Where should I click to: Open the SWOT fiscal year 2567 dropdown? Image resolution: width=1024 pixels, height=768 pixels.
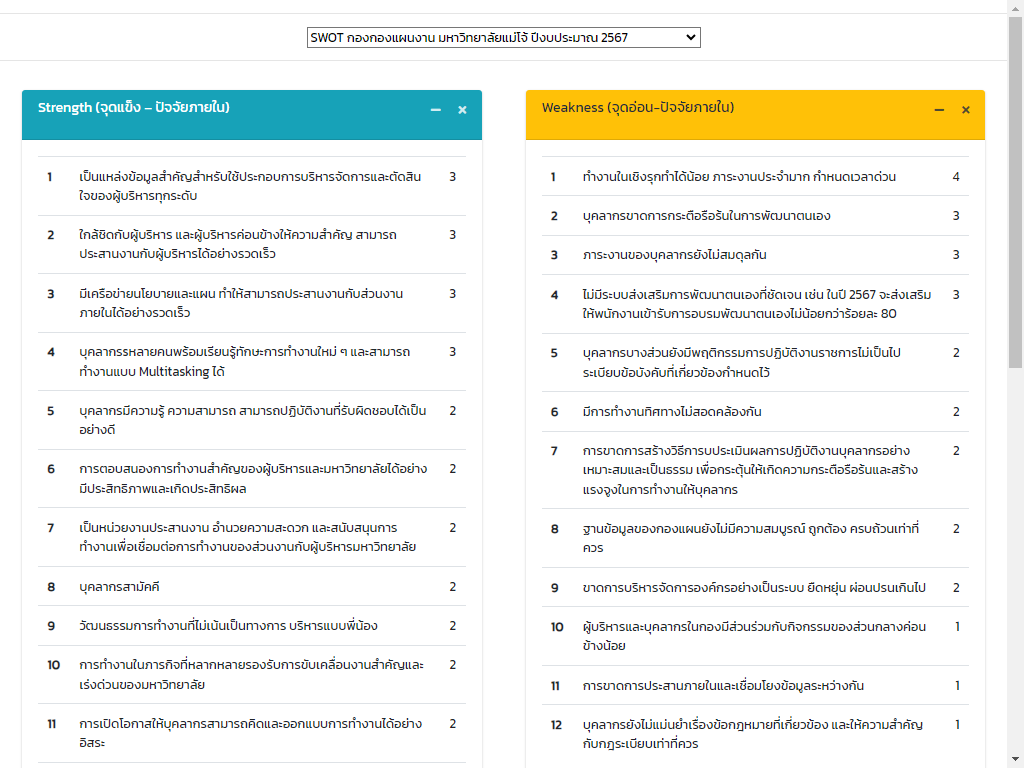[503, 38]
